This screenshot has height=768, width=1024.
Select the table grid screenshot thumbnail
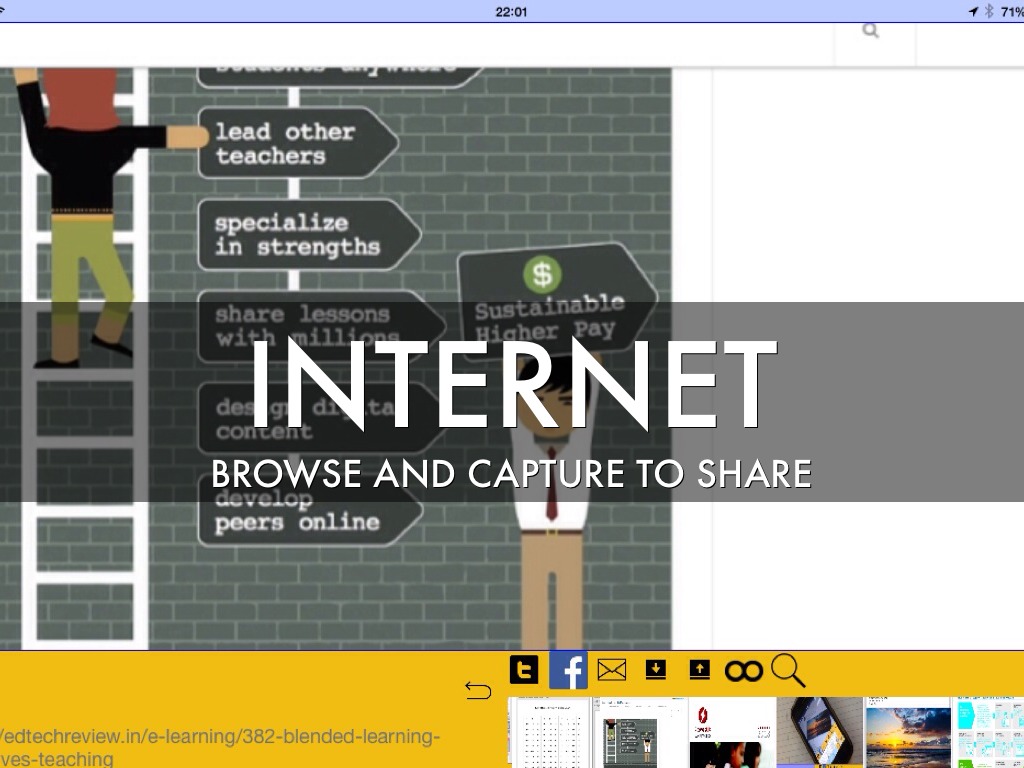click(549, 732)
